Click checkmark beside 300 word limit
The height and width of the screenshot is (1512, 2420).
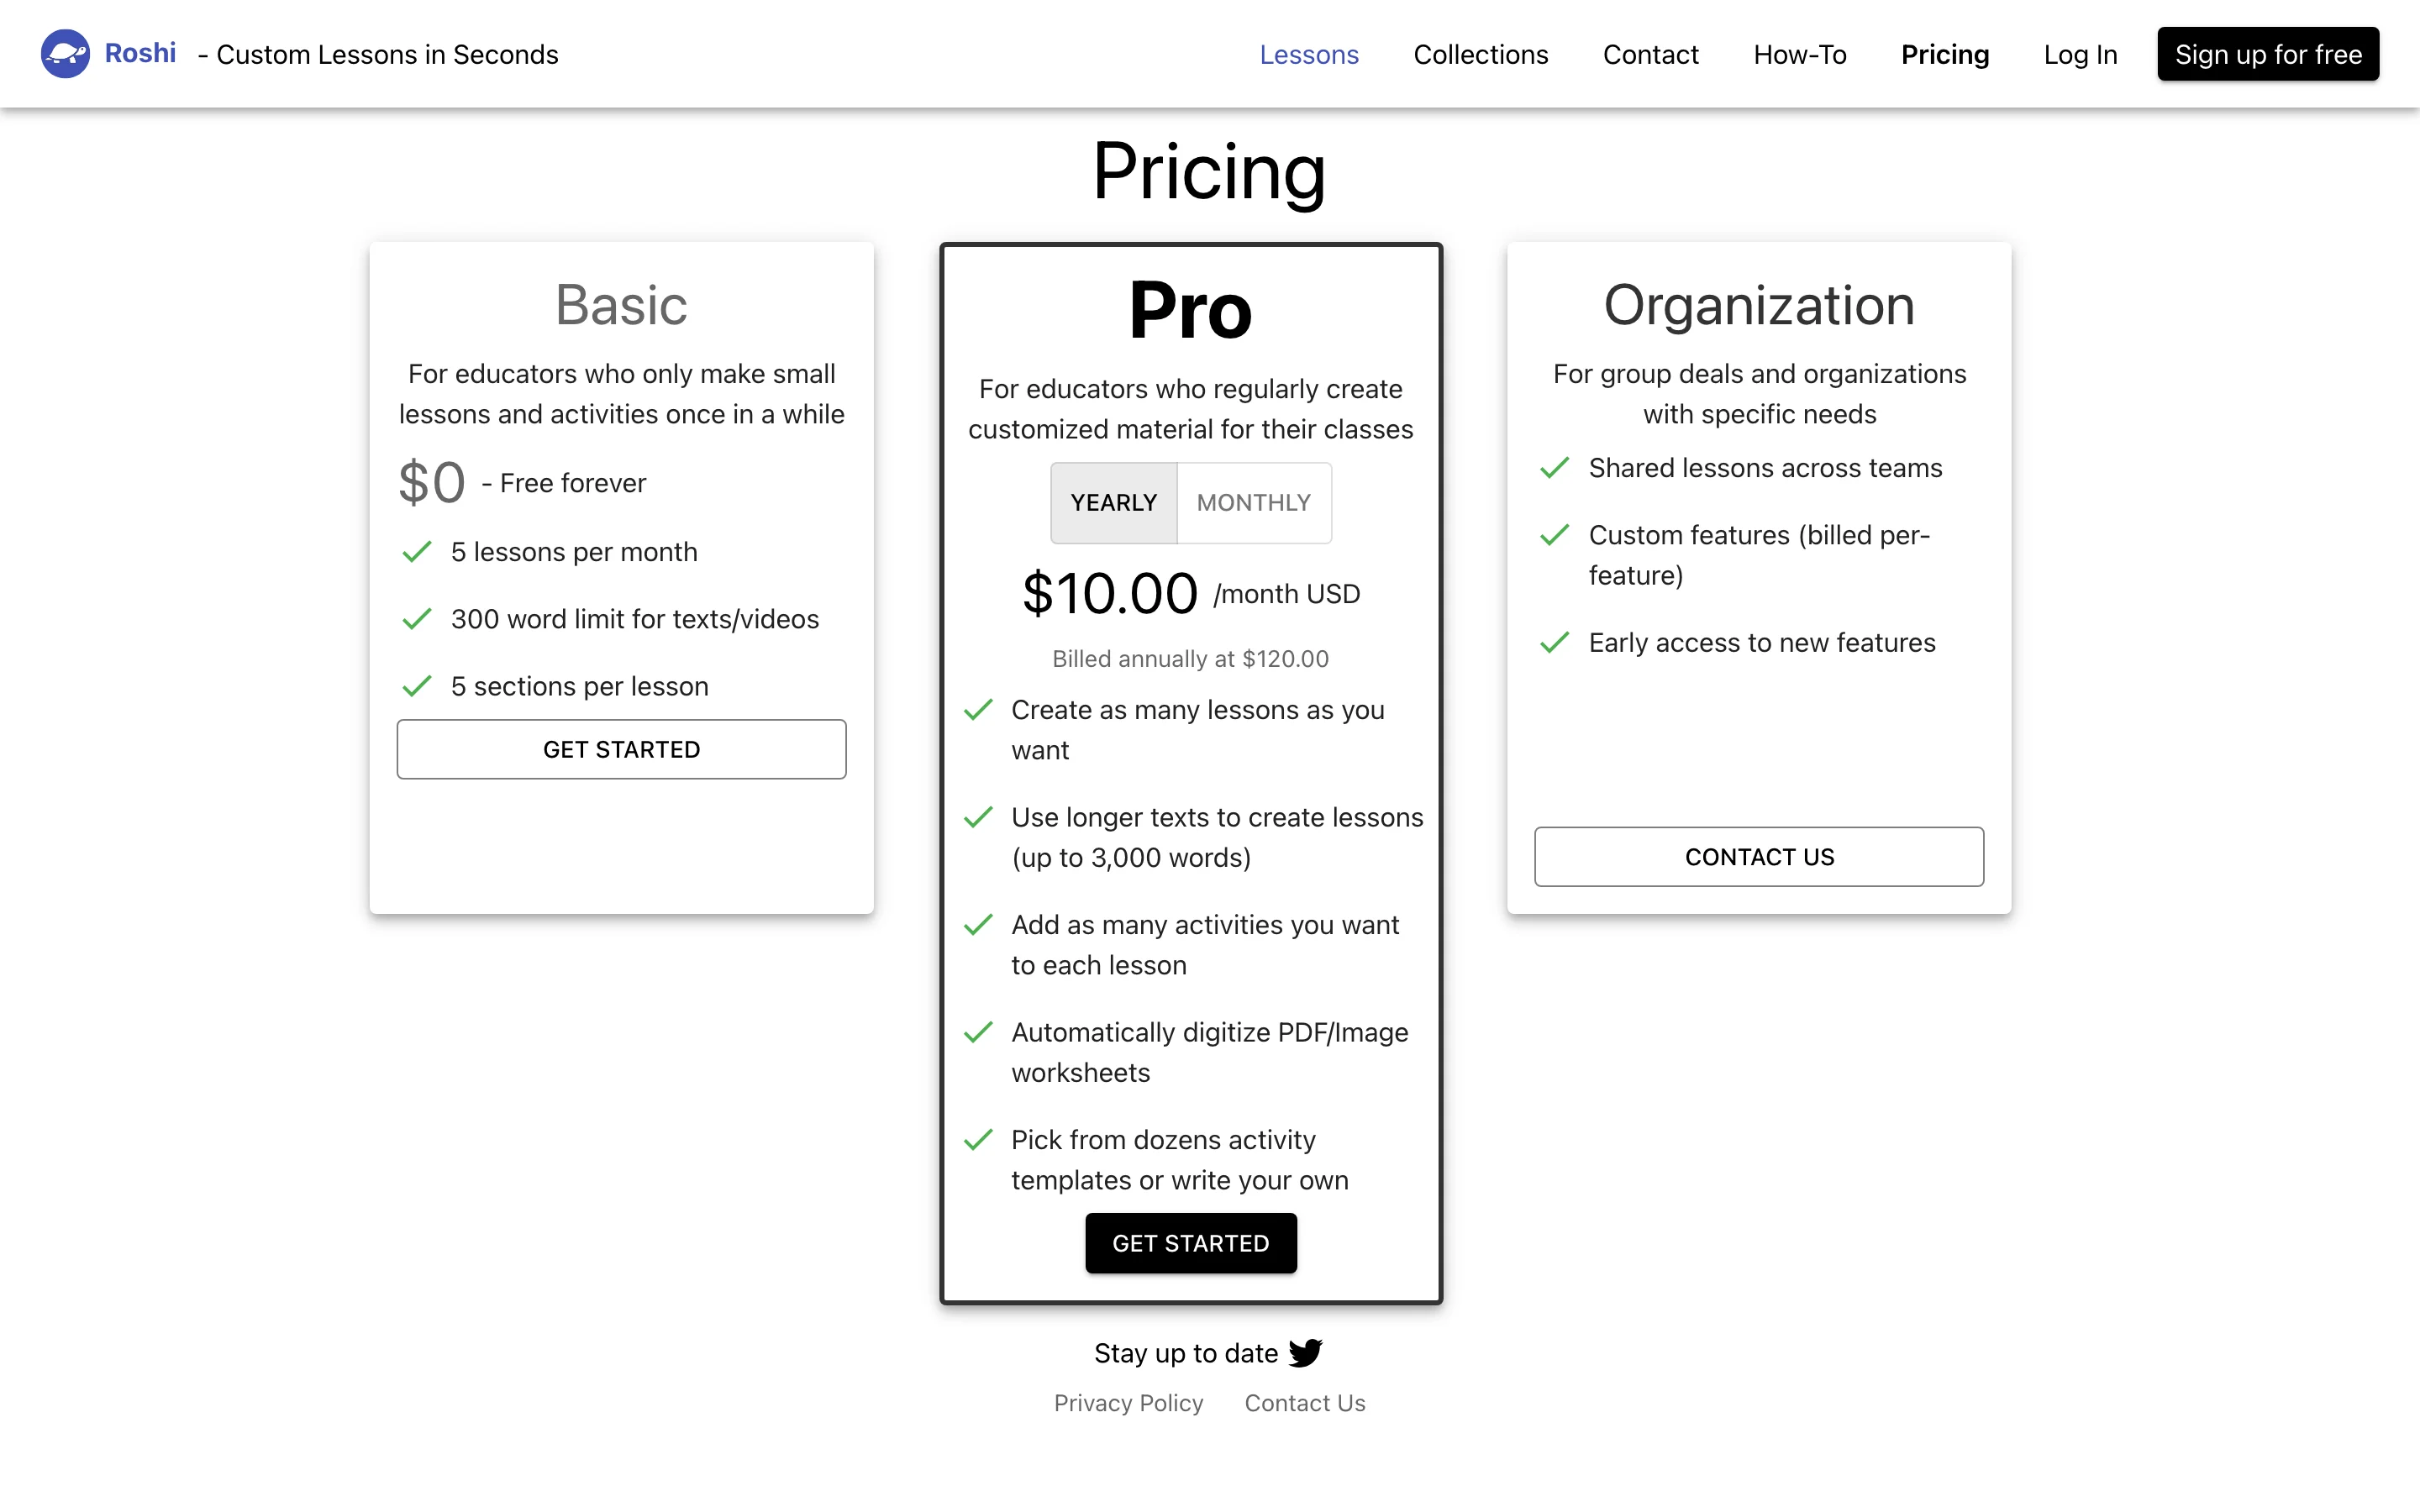[417, 619]
